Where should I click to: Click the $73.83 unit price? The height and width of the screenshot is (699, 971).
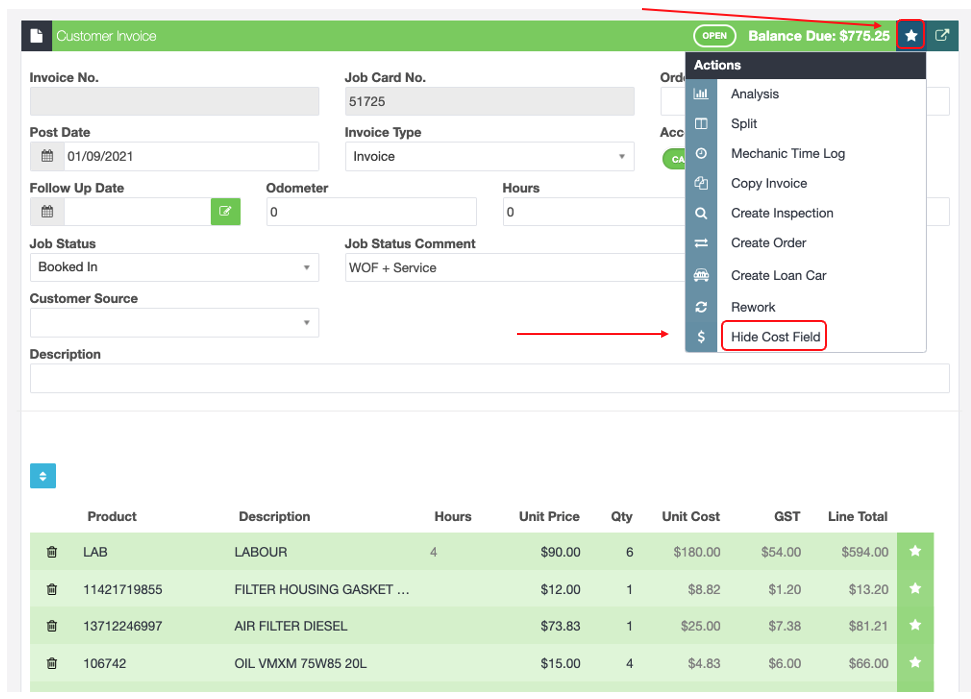click(560, 626)
